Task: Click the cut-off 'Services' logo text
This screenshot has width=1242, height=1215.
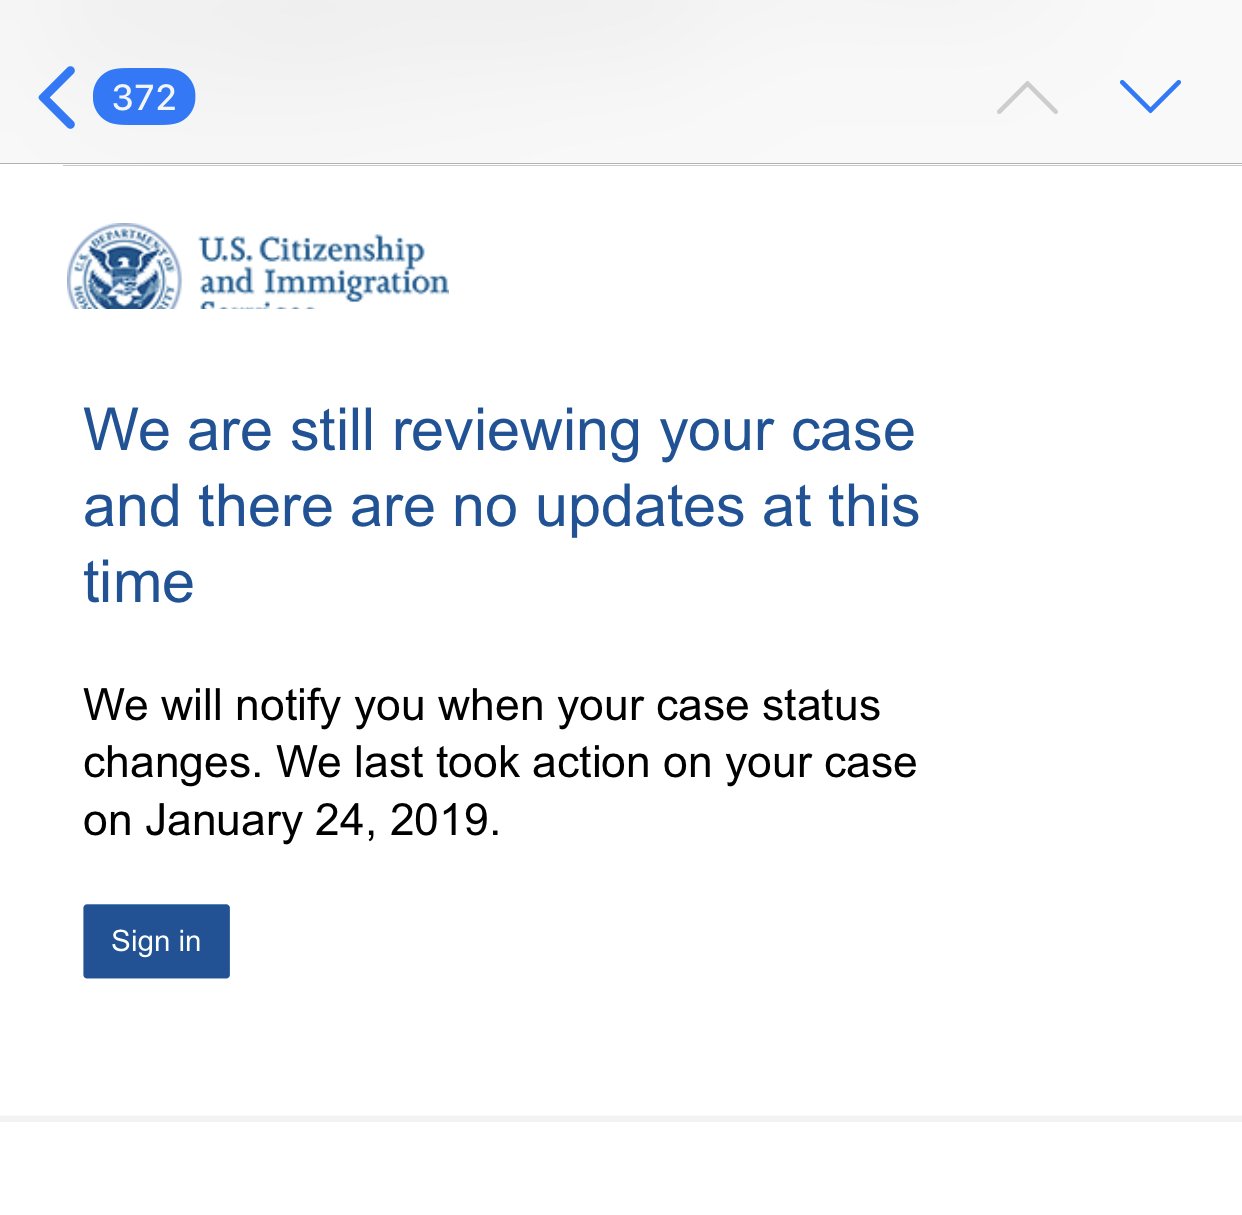Action: point(258,305)
